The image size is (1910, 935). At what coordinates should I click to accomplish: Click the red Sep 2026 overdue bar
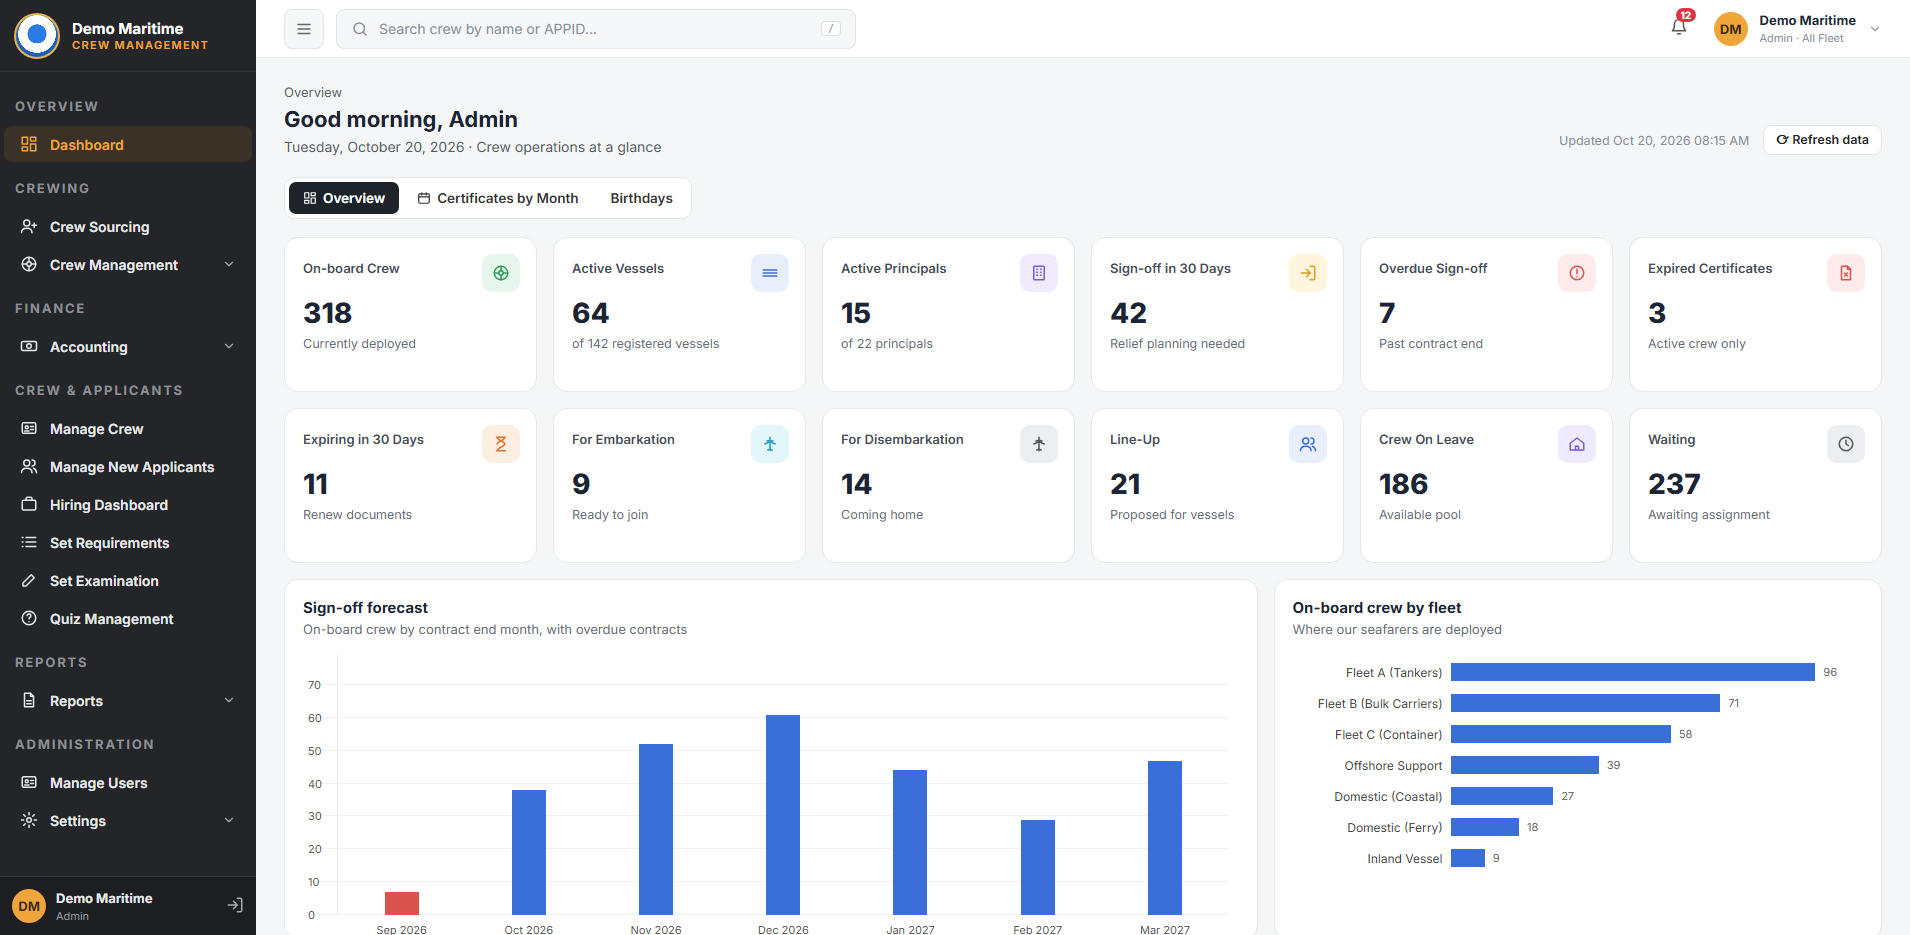pyautogui.click(x=402, y=903)
